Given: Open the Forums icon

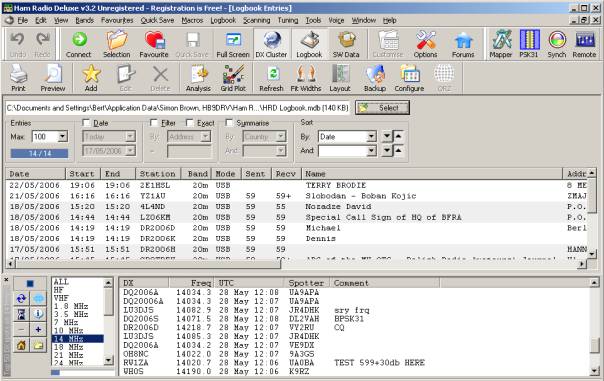Looking at the screenshot, I should (463, 45).
